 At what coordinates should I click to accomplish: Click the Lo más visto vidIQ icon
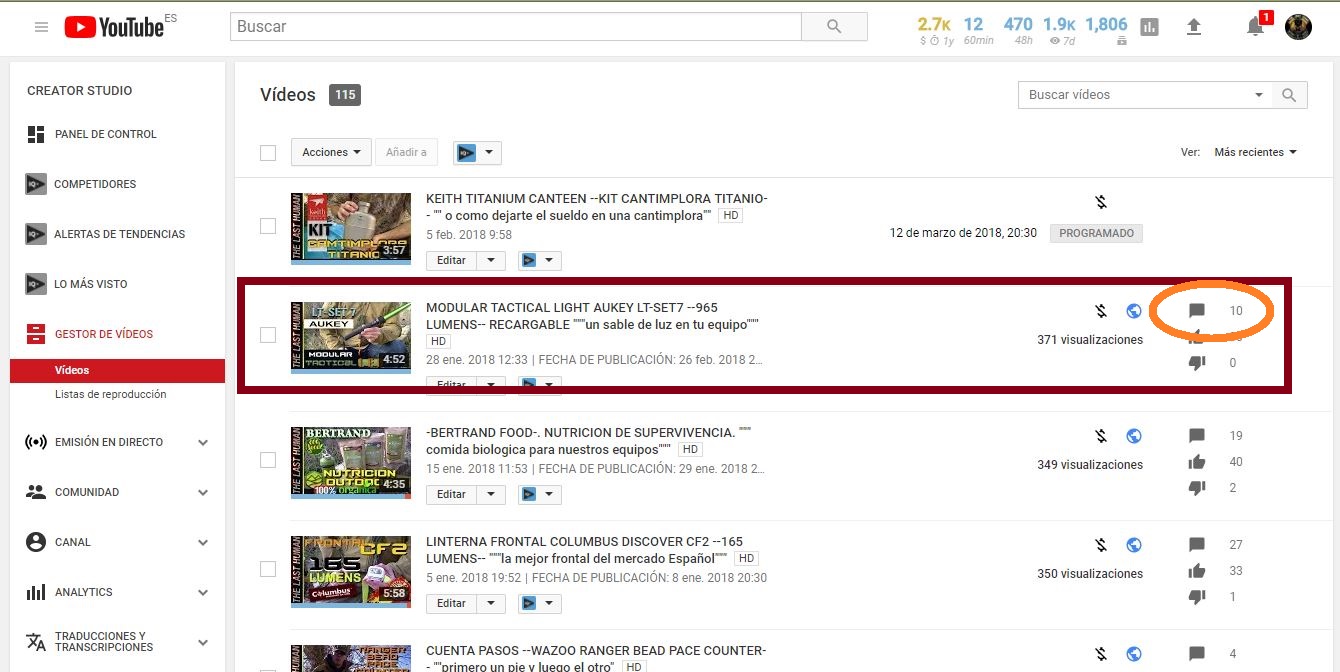click(x=36, y=284)
